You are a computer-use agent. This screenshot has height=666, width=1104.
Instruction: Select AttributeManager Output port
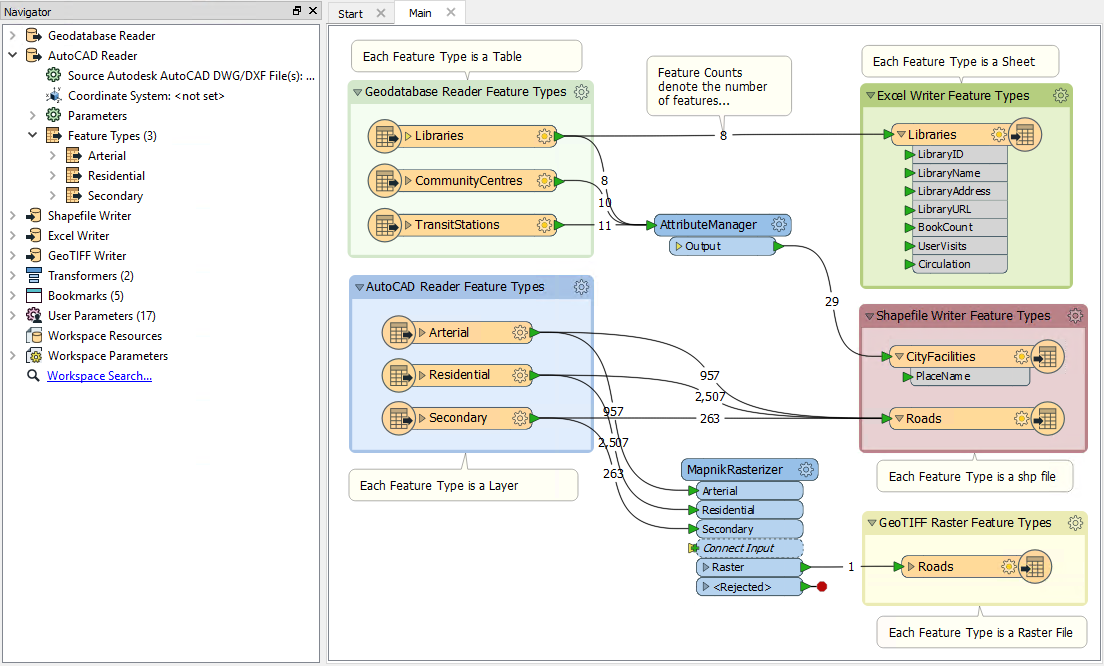point(722,246)
